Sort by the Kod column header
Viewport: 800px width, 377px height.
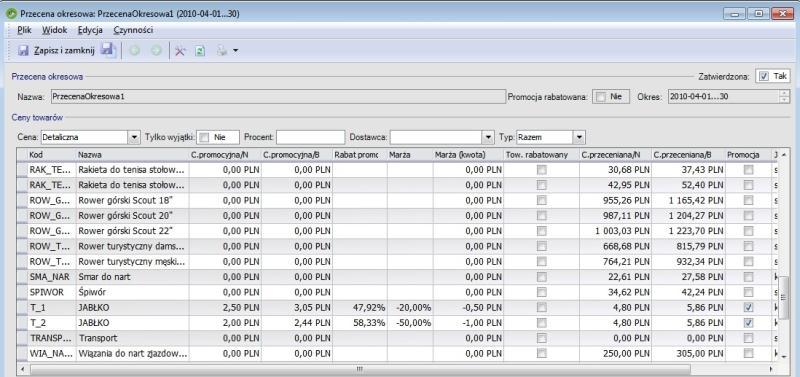coord(51,155)
